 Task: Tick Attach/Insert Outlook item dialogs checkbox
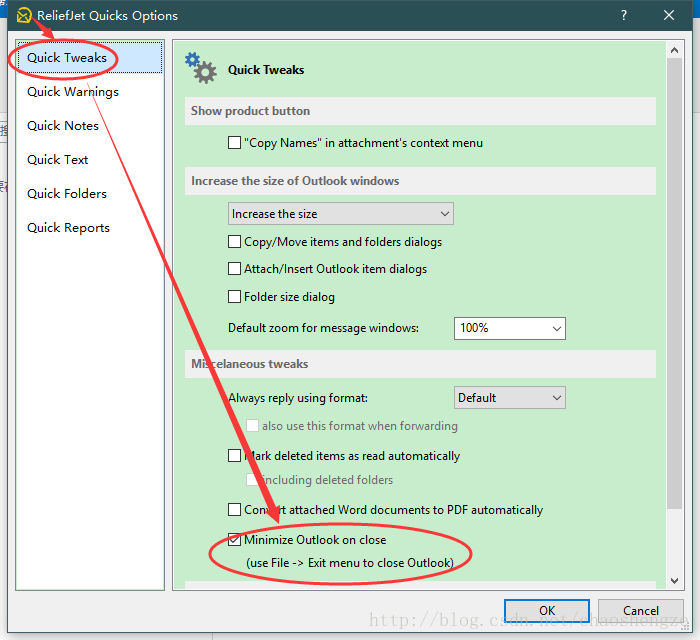pyautogui.click(x=234, y=269)
